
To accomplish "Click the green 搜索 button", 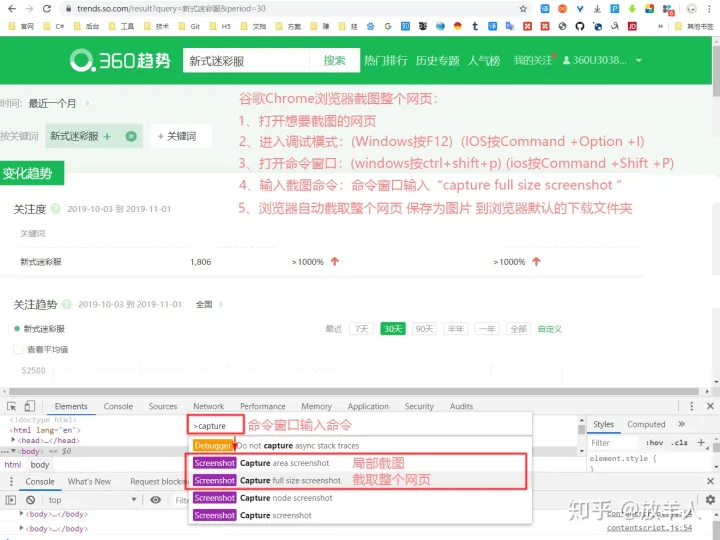I will click(x=334, y=61).
